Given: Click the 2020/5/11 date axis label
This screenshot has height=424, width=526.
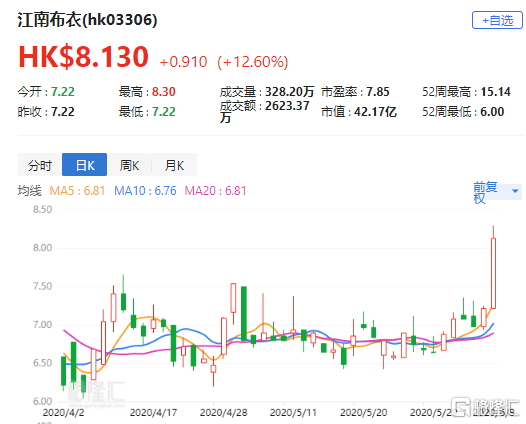Looking at the screenshot, I should (x=293, y=413).
